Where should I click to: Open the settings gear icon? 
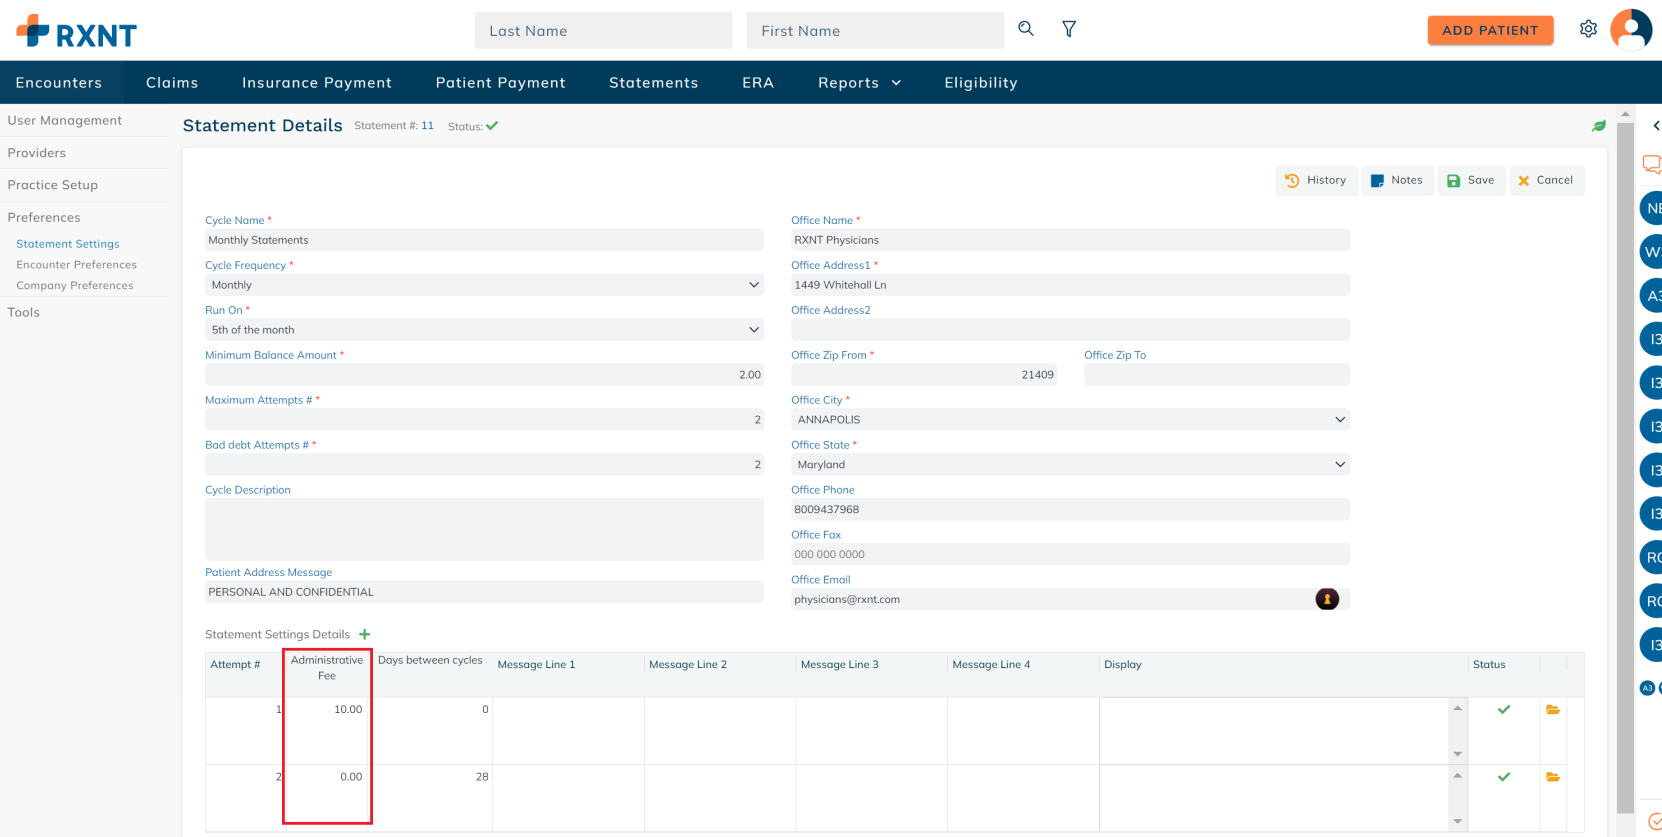(1588, 29)
